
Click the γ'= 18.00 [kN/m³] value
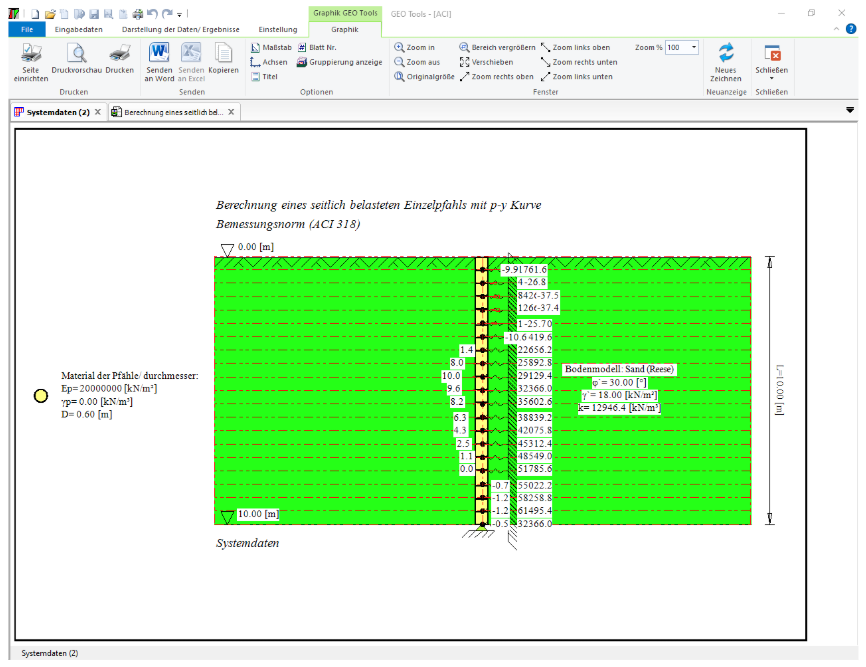pyautogui.click(x=619, y=395)
